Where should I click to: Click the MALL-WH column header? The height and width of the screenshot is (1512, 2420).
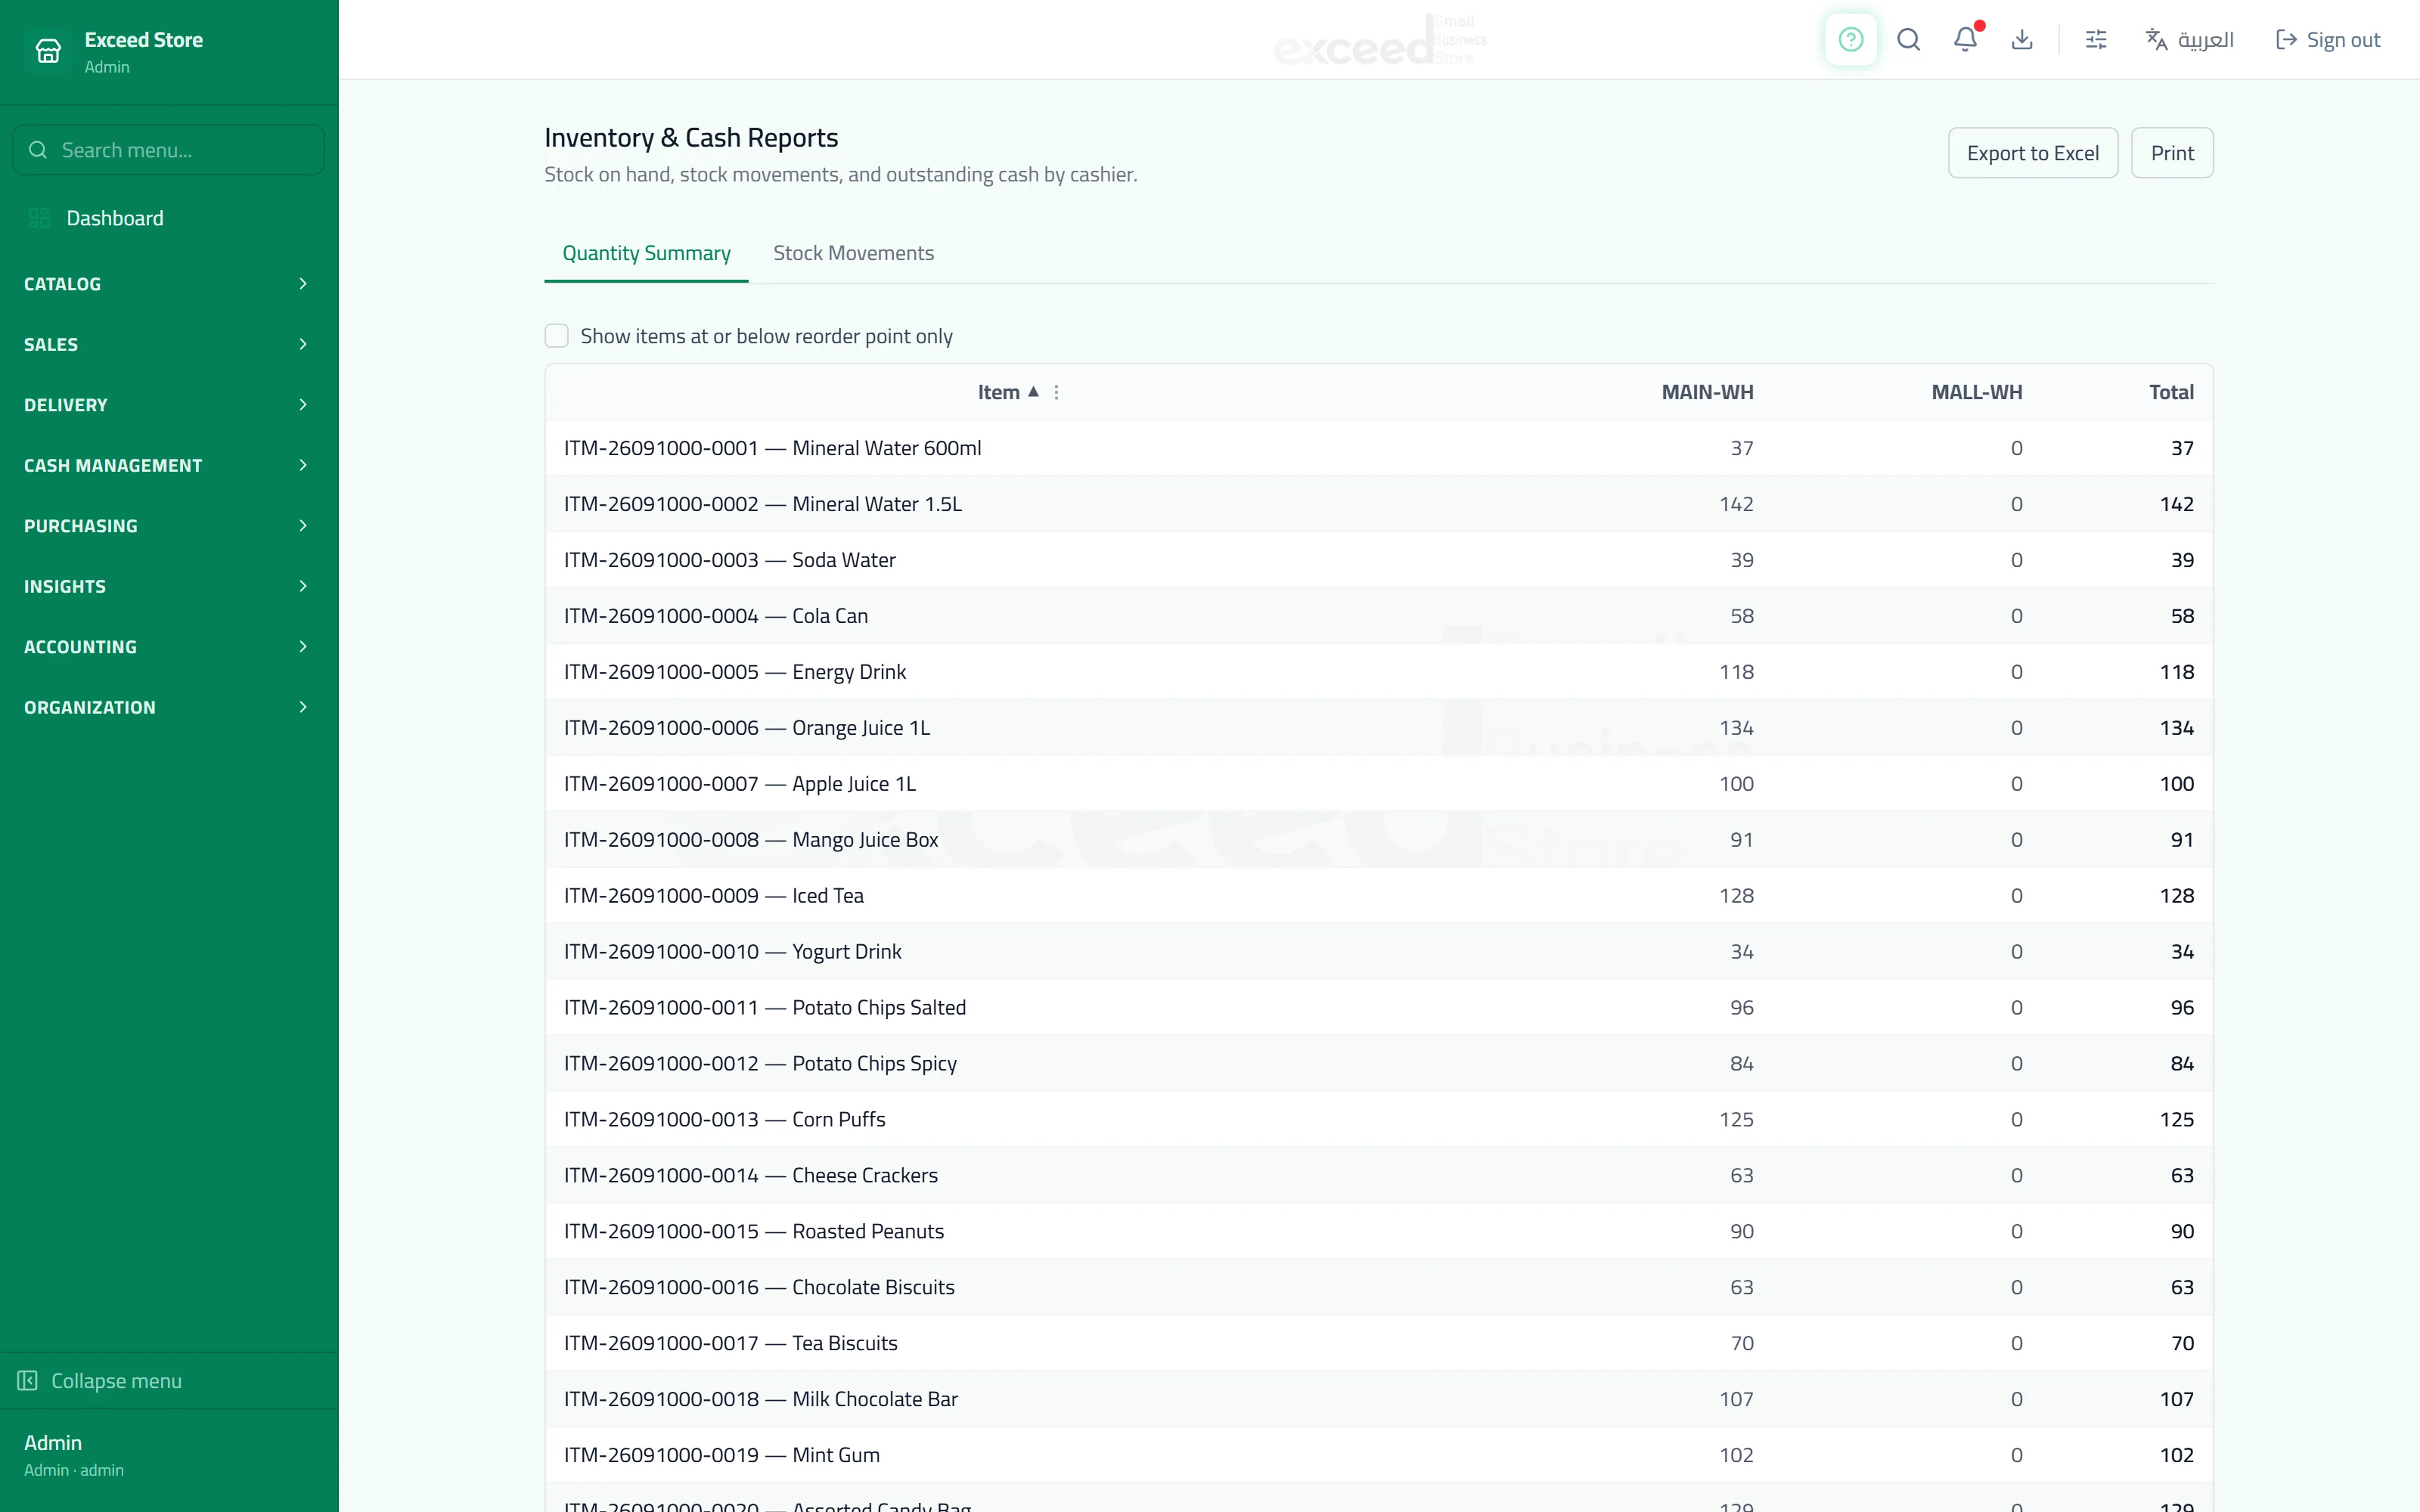click(x=1976, y=392)
